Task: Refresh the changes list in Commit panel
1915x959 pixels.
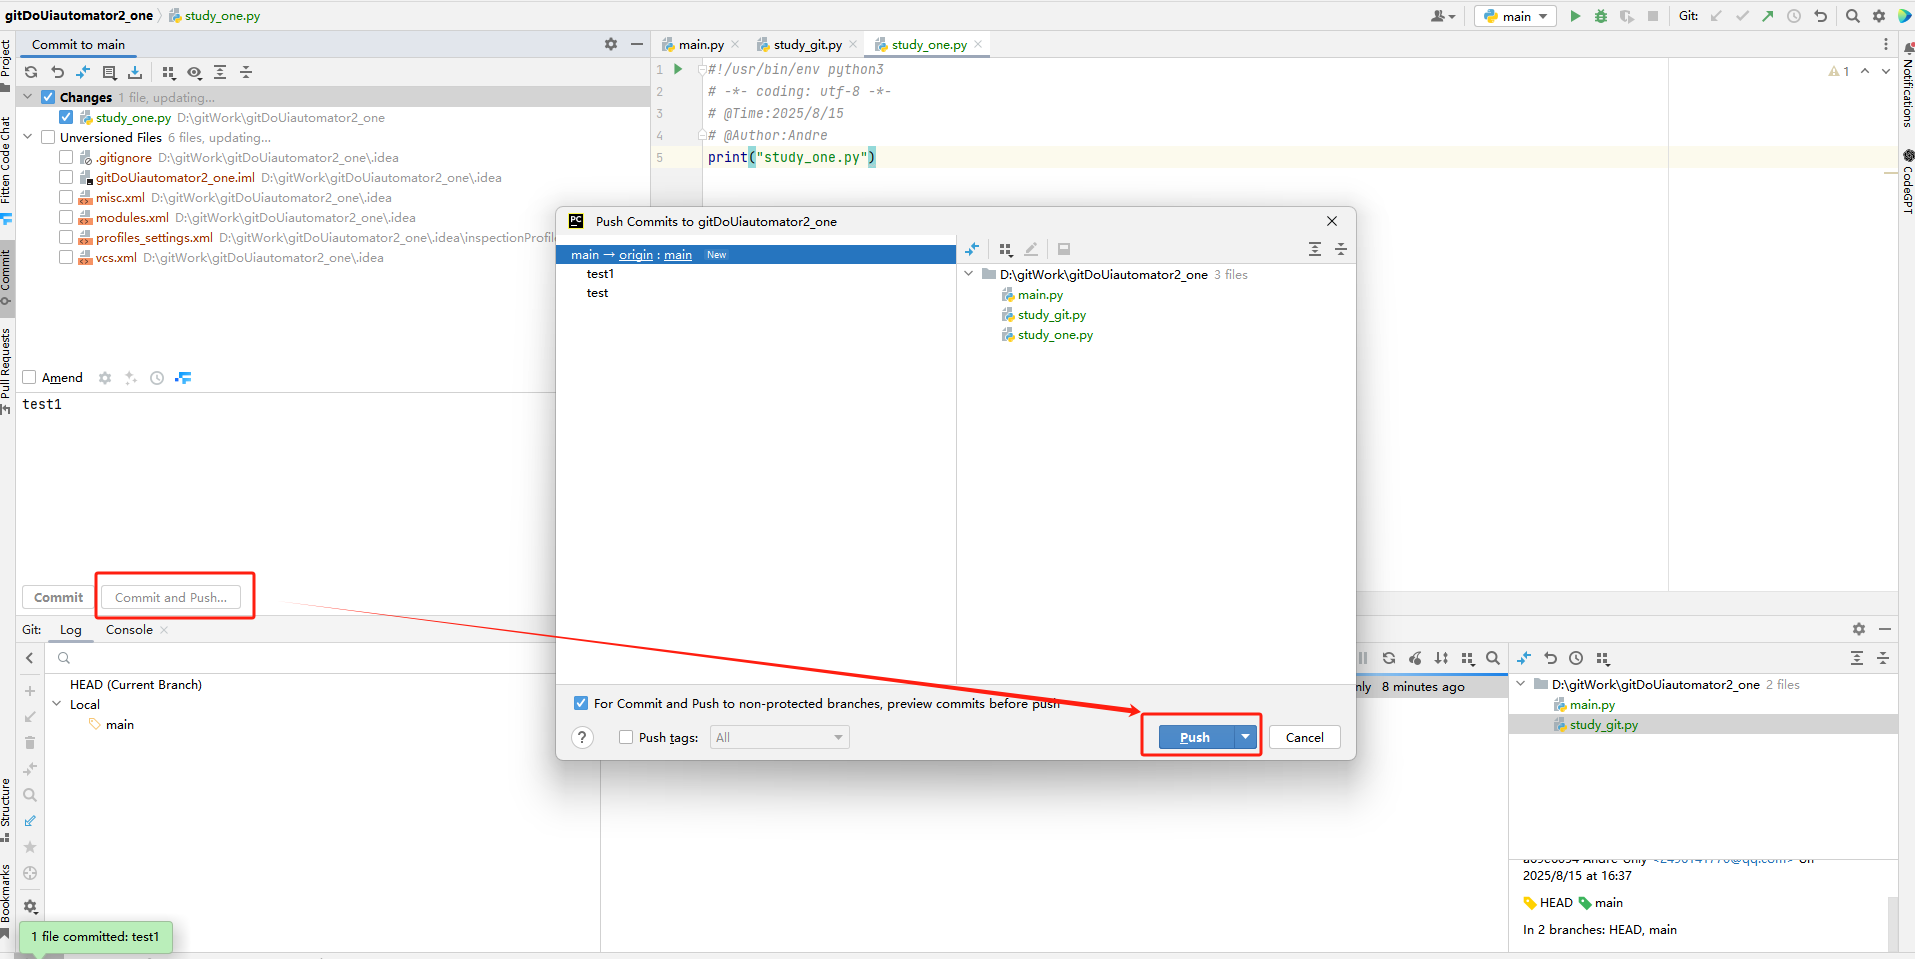Action: [x=30, y=72]
